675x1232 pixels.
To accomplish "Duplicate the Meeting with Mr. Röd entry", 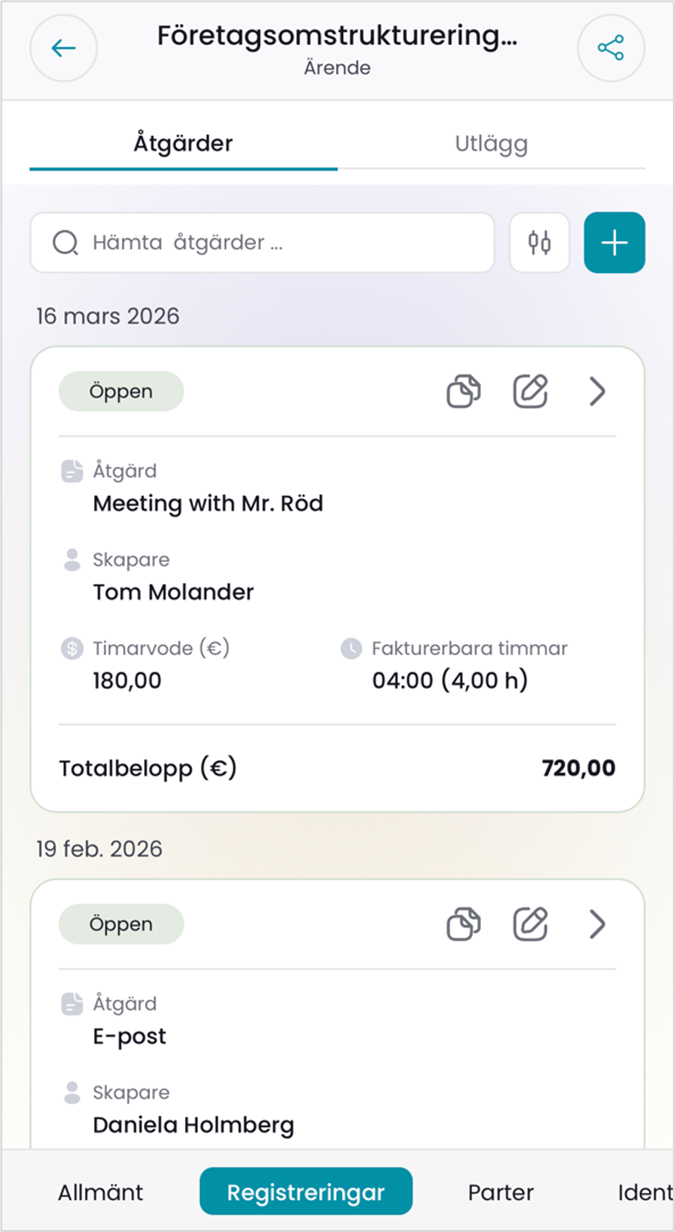I will 464,392.
